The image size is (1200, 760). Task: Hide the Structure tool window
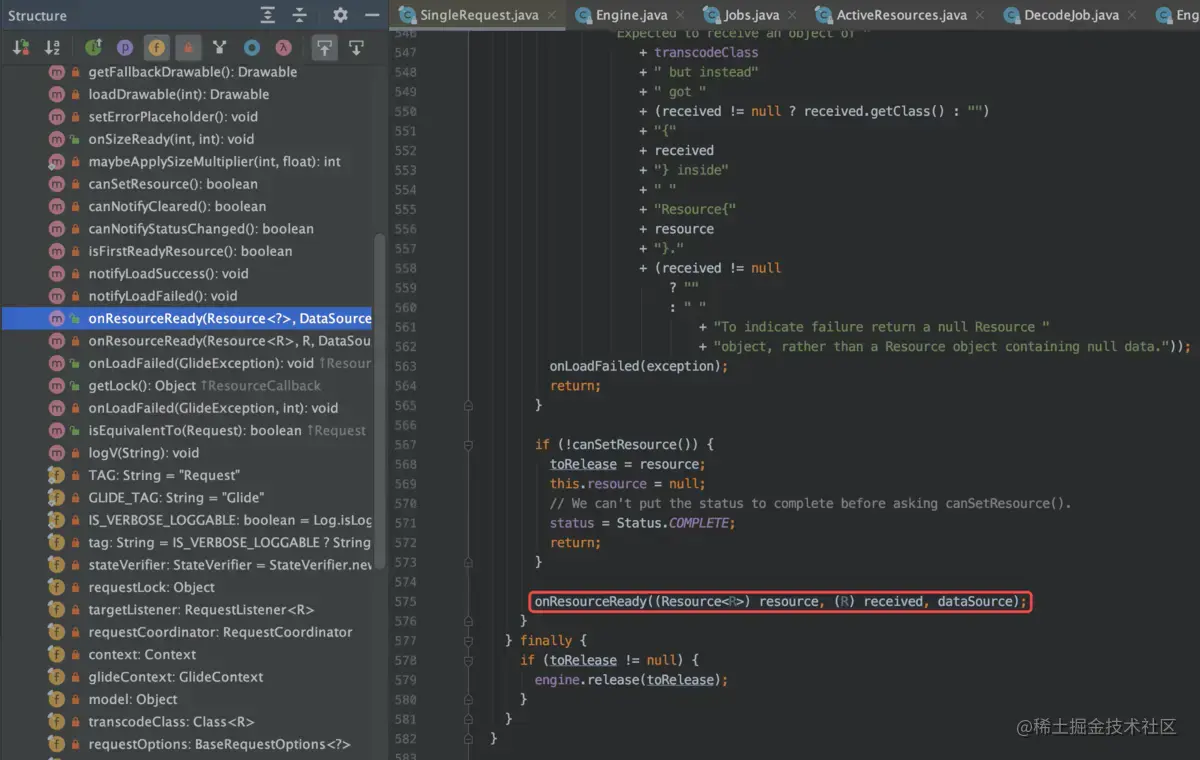(x=372, y=15)
